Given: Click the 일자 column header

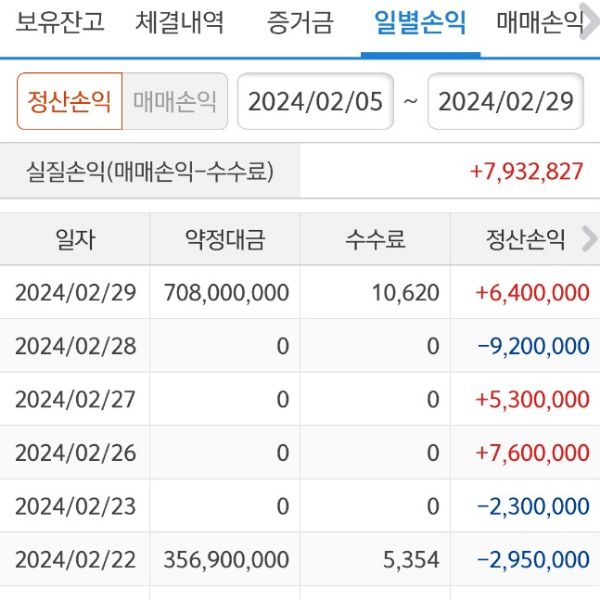Looking at the screenshot, I should pos(75,239).
